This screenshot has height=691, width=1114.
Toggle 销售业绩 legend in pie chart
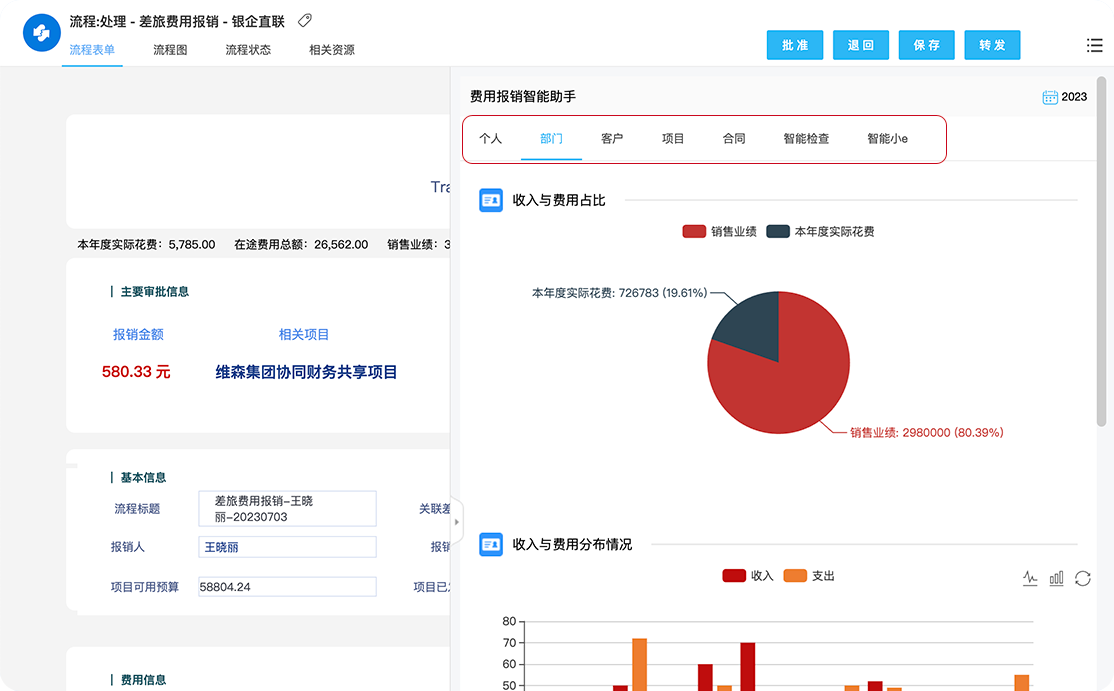click(719, 232)
